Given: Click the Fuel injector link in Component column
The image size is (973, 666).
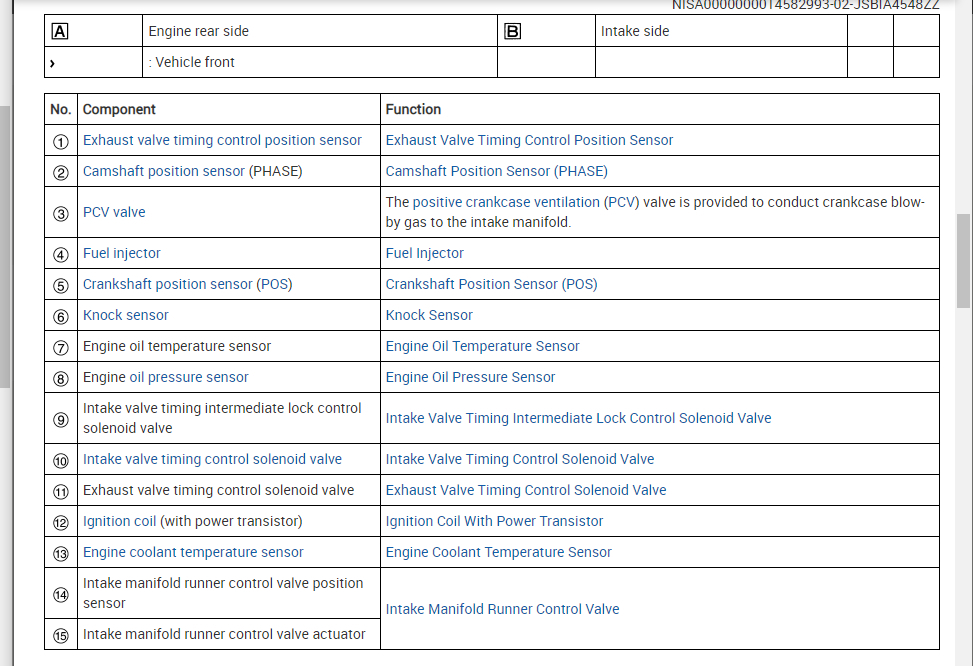Looking at the screenshot, I should (x=122, y=253).
